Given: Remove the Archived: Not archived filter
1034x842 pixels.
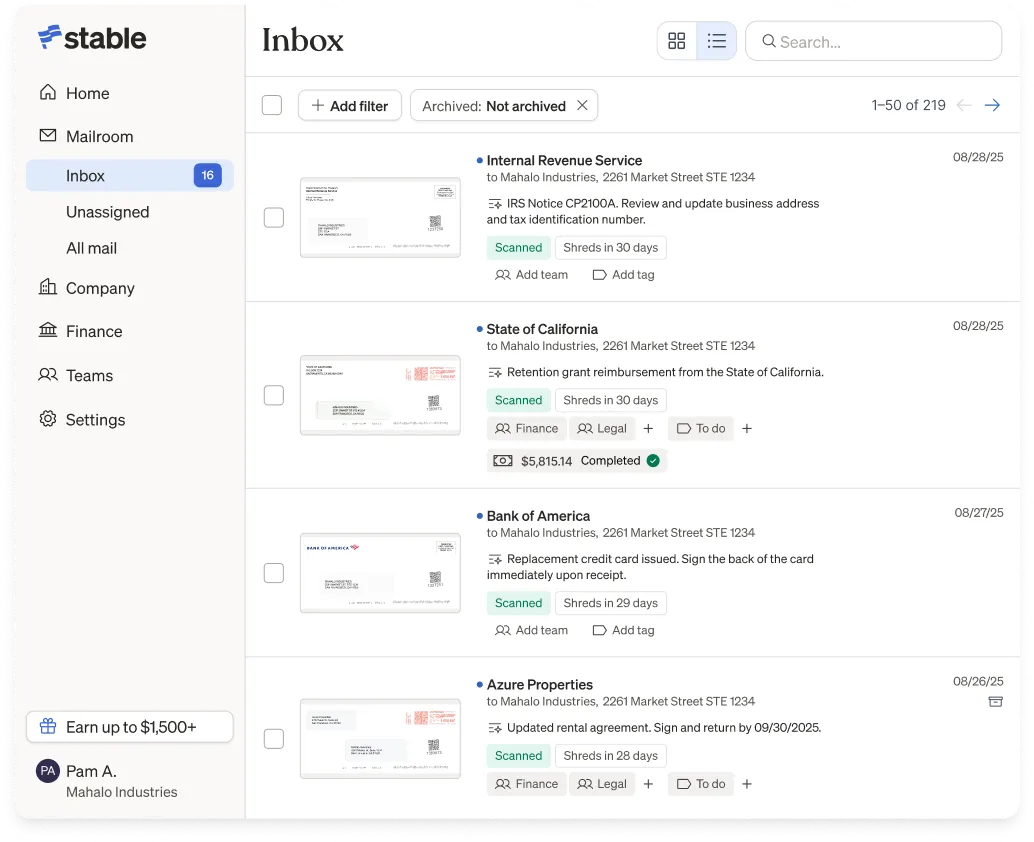Looking at the screenshot, I should tap(582, 105).
